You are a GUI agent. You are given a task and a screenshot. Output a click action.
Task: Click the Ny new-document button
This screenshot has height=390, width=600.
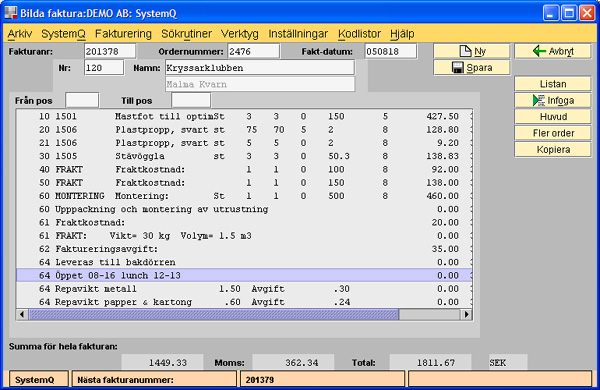[471, 51]
